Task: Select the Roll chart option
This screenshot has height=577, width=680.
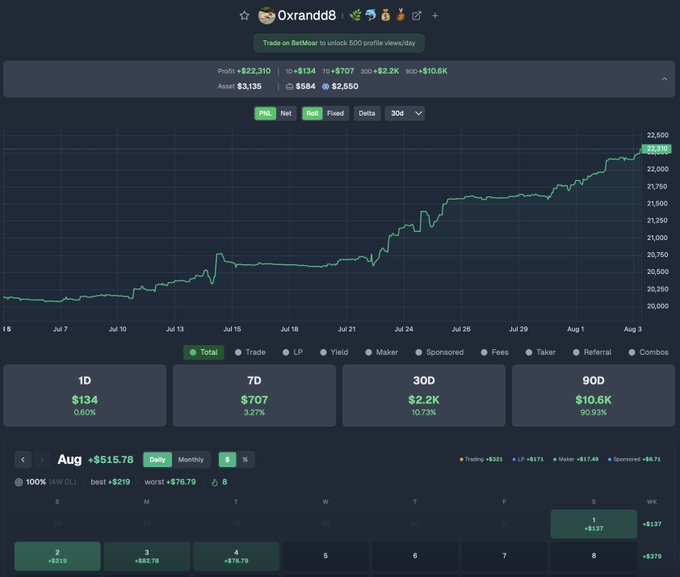Action: 312,113
